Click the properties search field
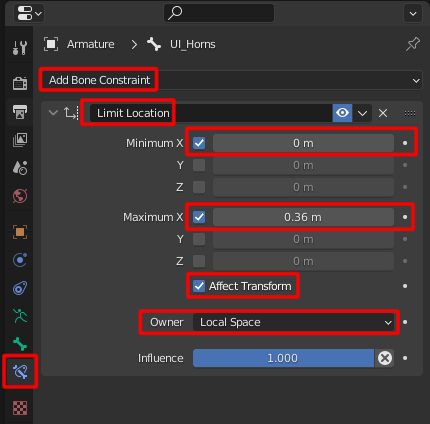430x424 pixels. coord(219,13)
